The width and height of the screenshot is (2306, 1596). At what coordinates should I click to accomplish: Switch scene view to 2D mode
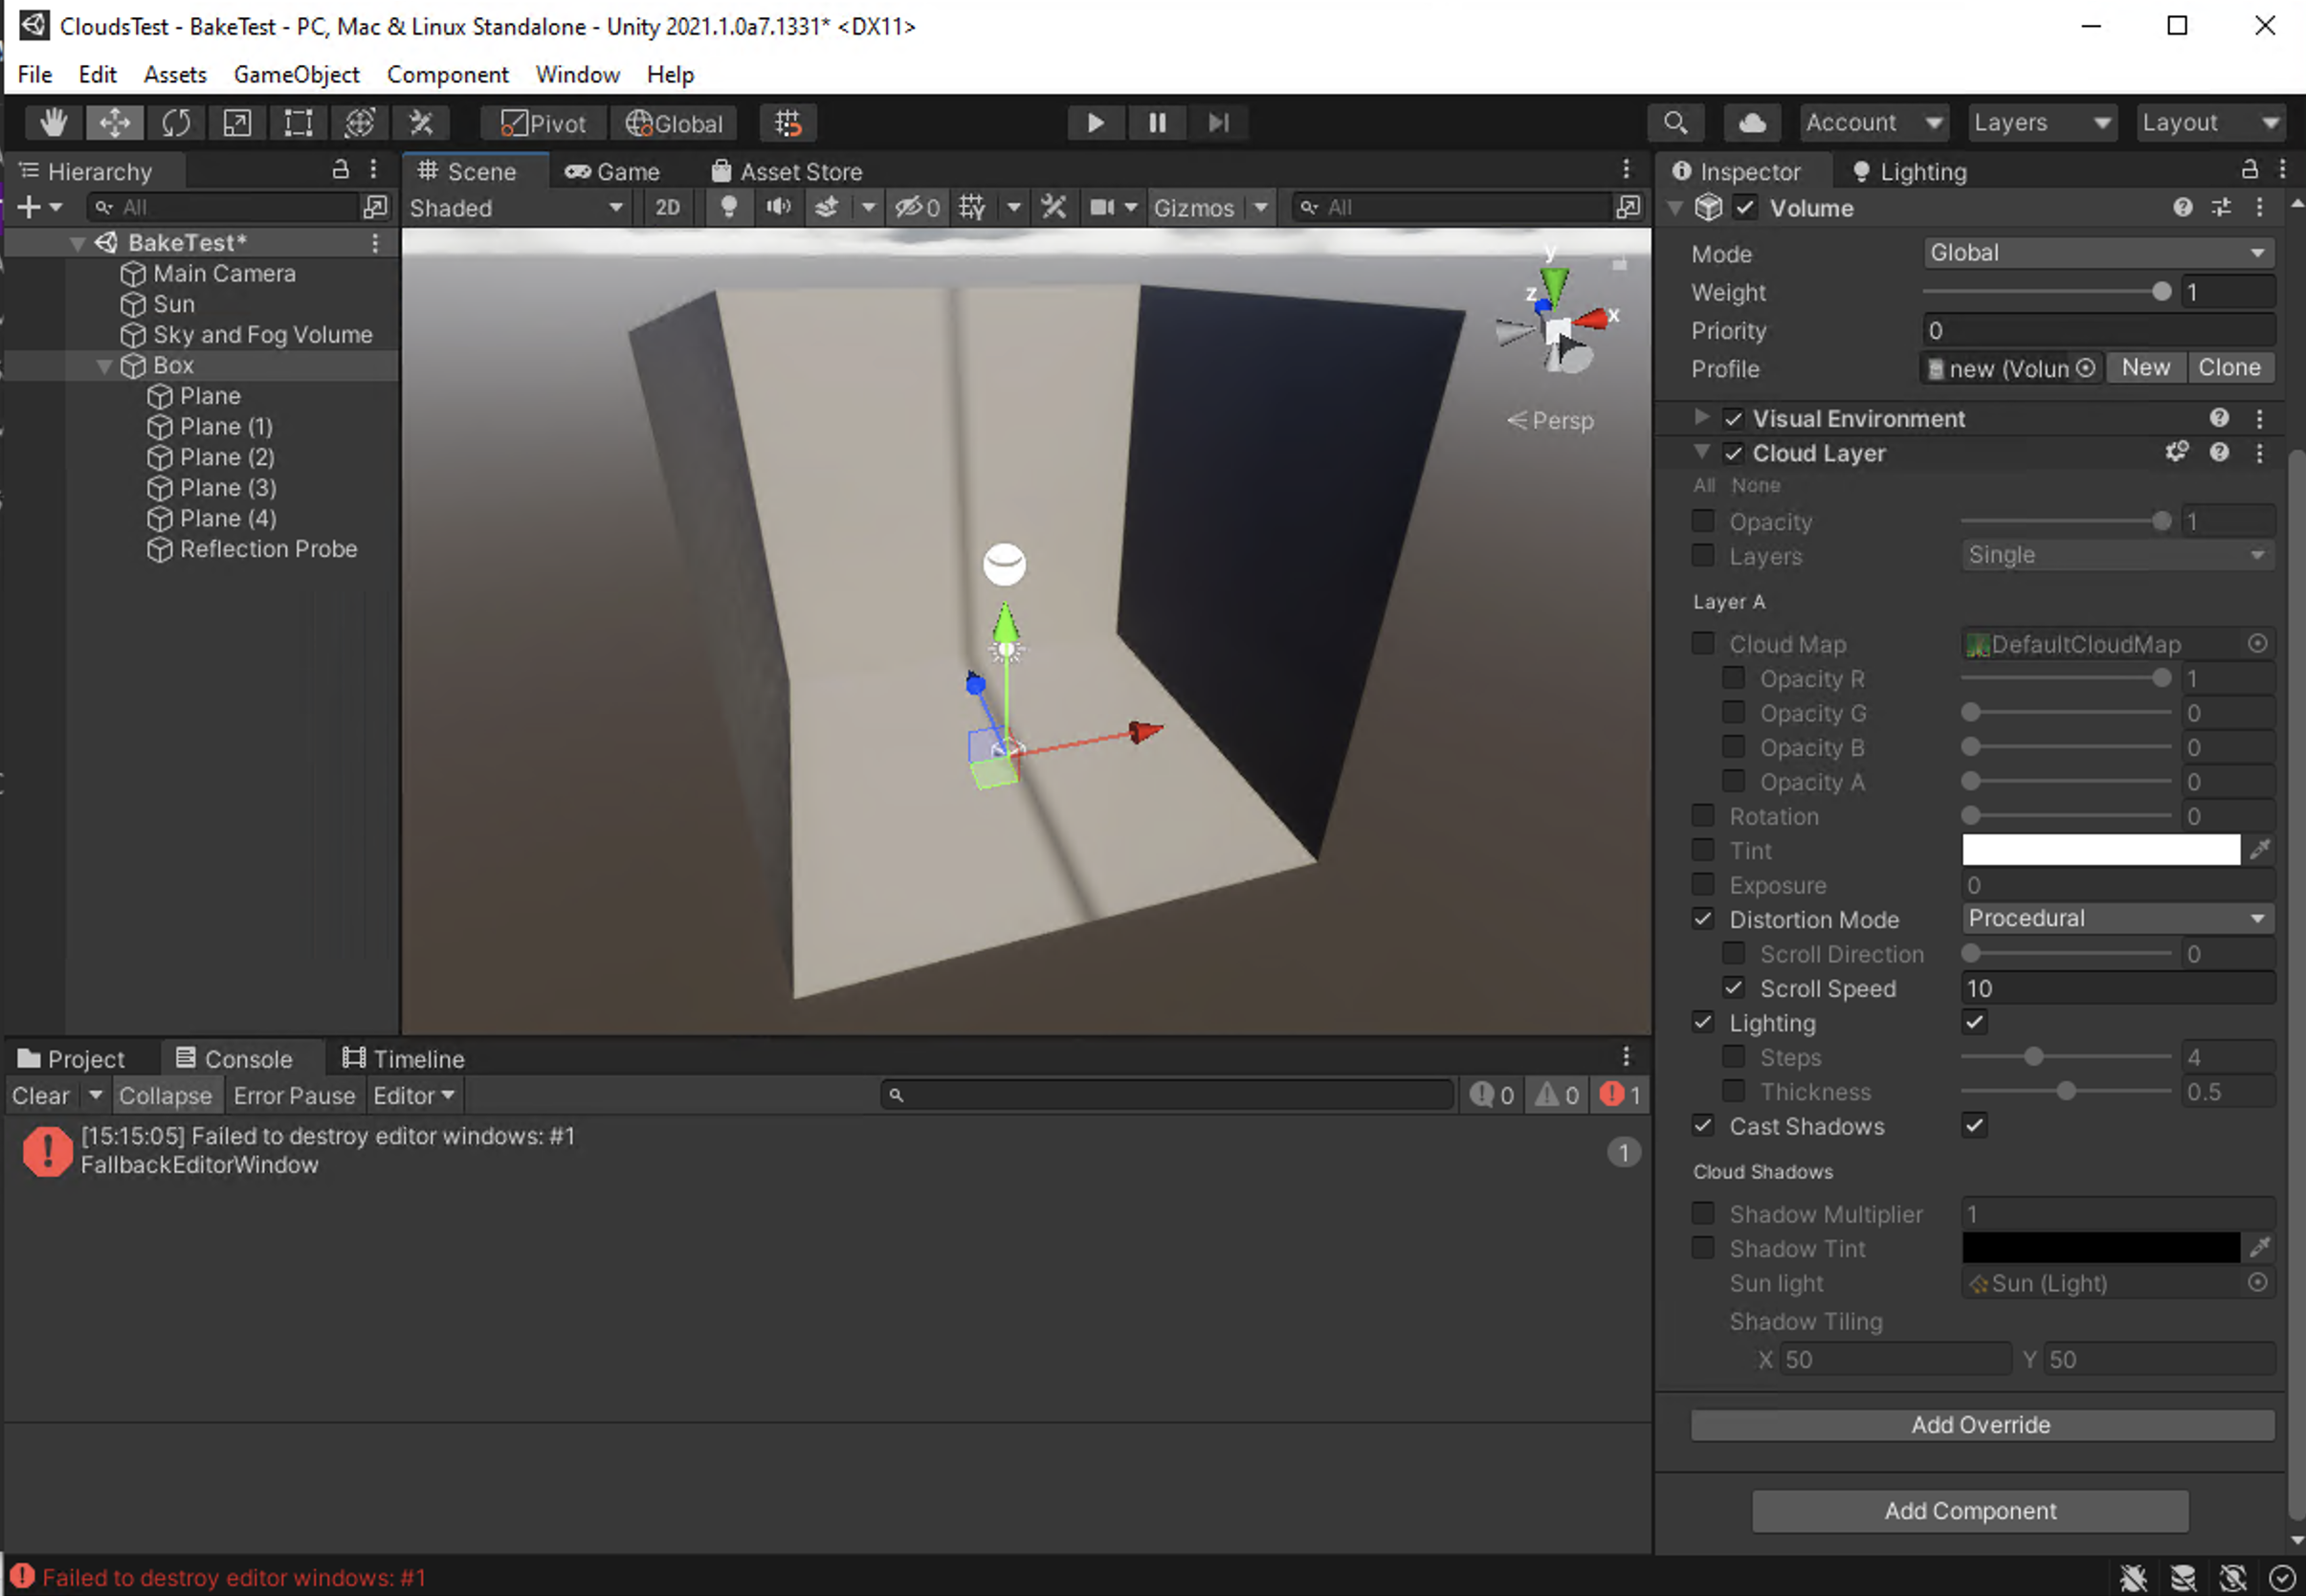tap(667, 207)
